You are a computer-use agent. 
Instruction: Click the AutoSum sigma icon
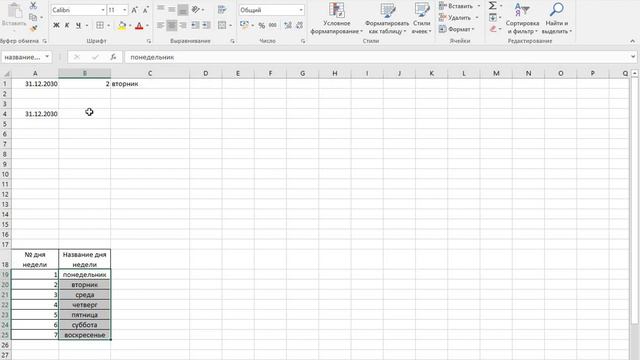click(493, 6)
